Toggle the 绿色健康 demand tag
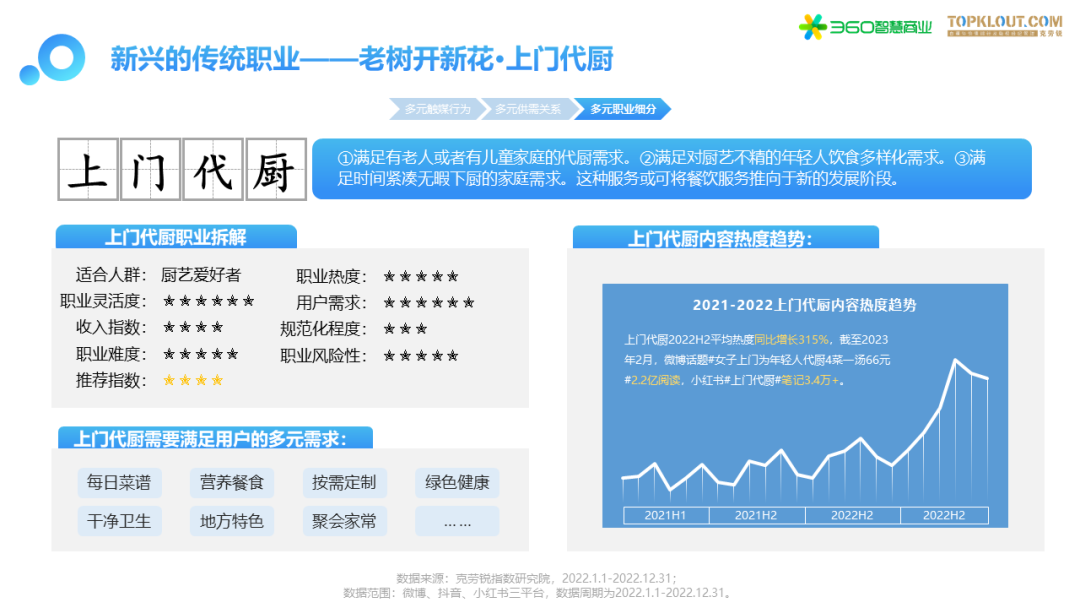Viewport: 1080px width, 608px height. coord(457,483)
